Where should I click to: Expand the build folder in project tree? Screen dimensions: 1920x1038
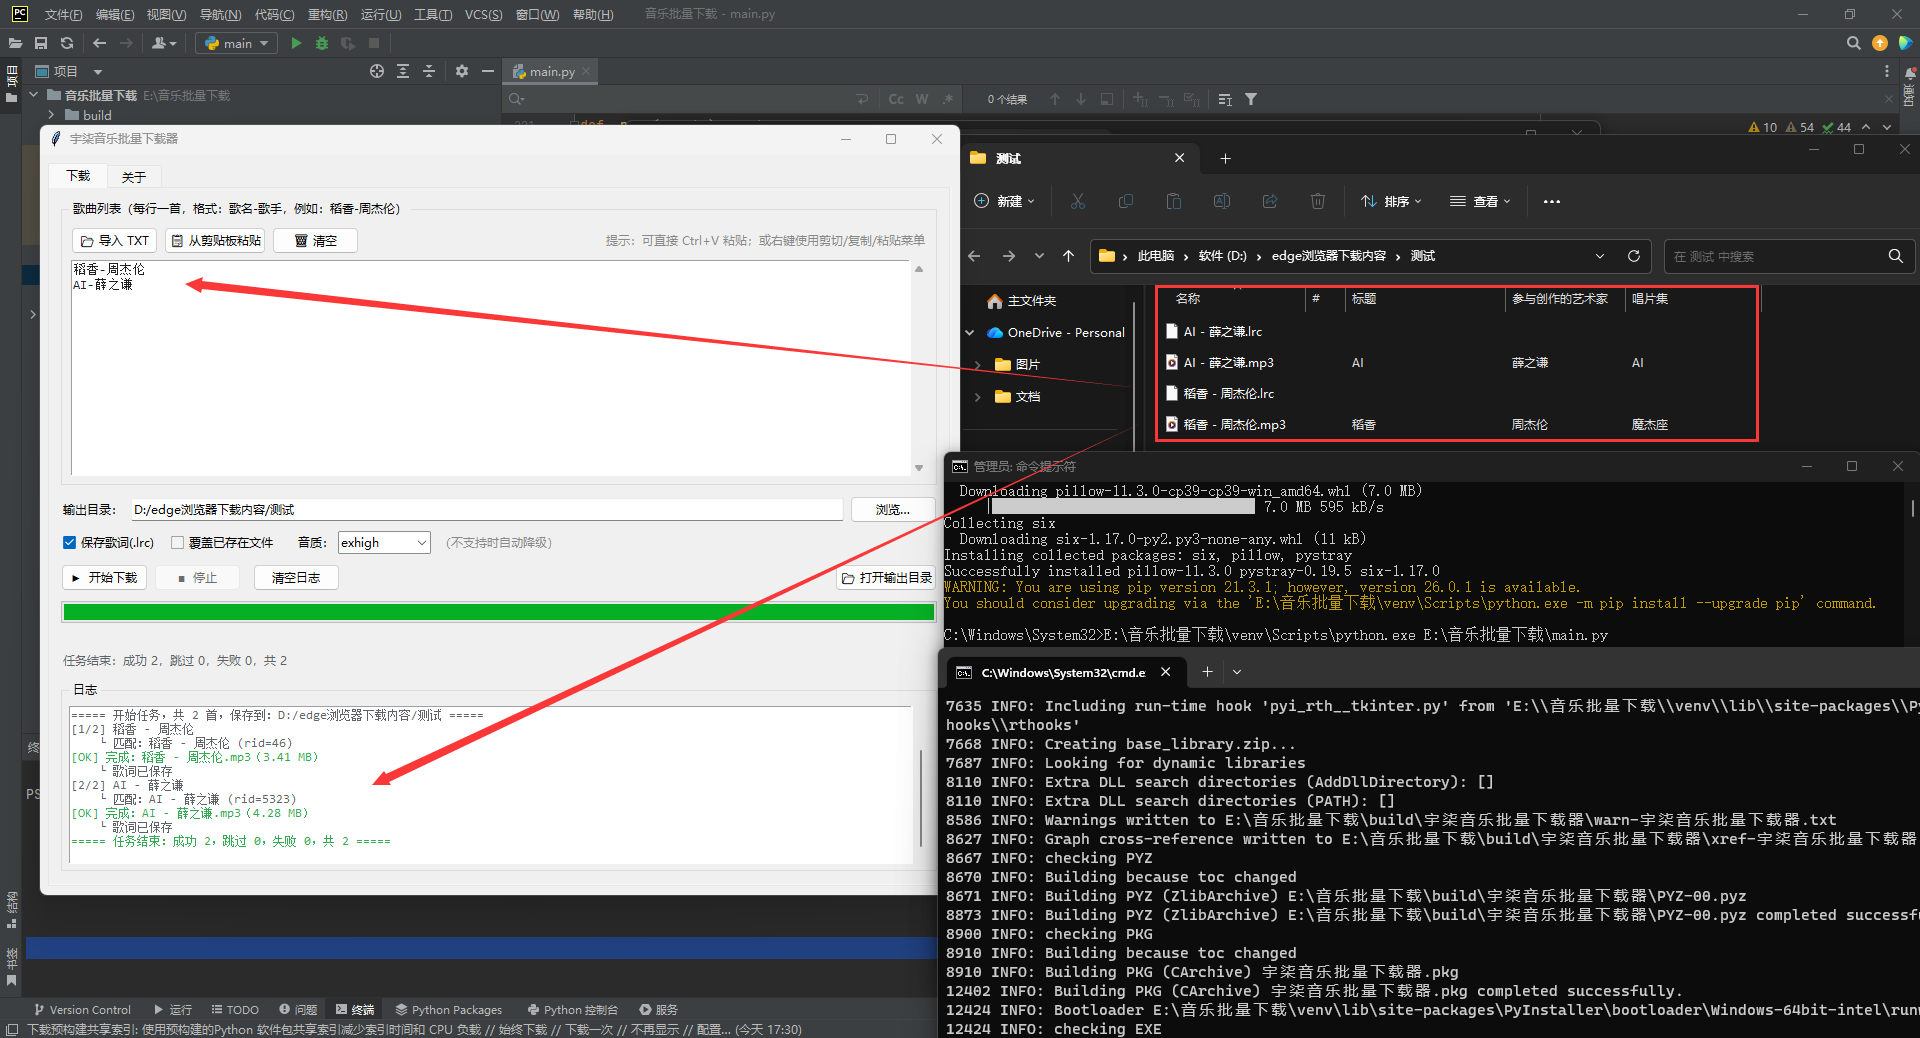tap(51, 115)
